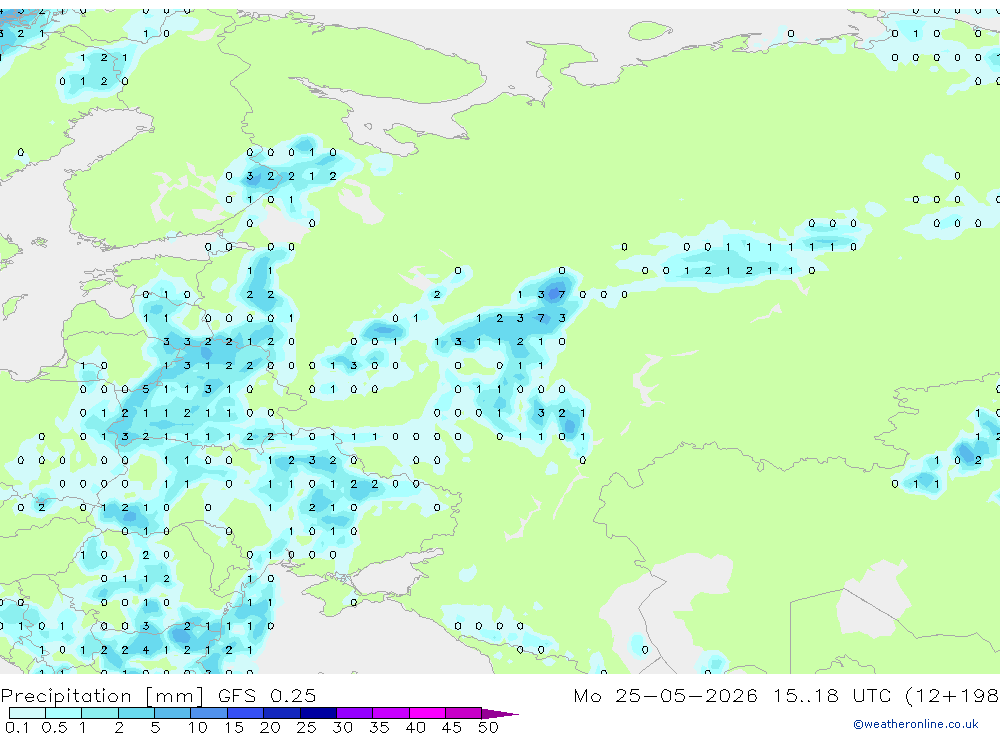Click the 0.1–0.5 mm legend color box

point(27,713)
